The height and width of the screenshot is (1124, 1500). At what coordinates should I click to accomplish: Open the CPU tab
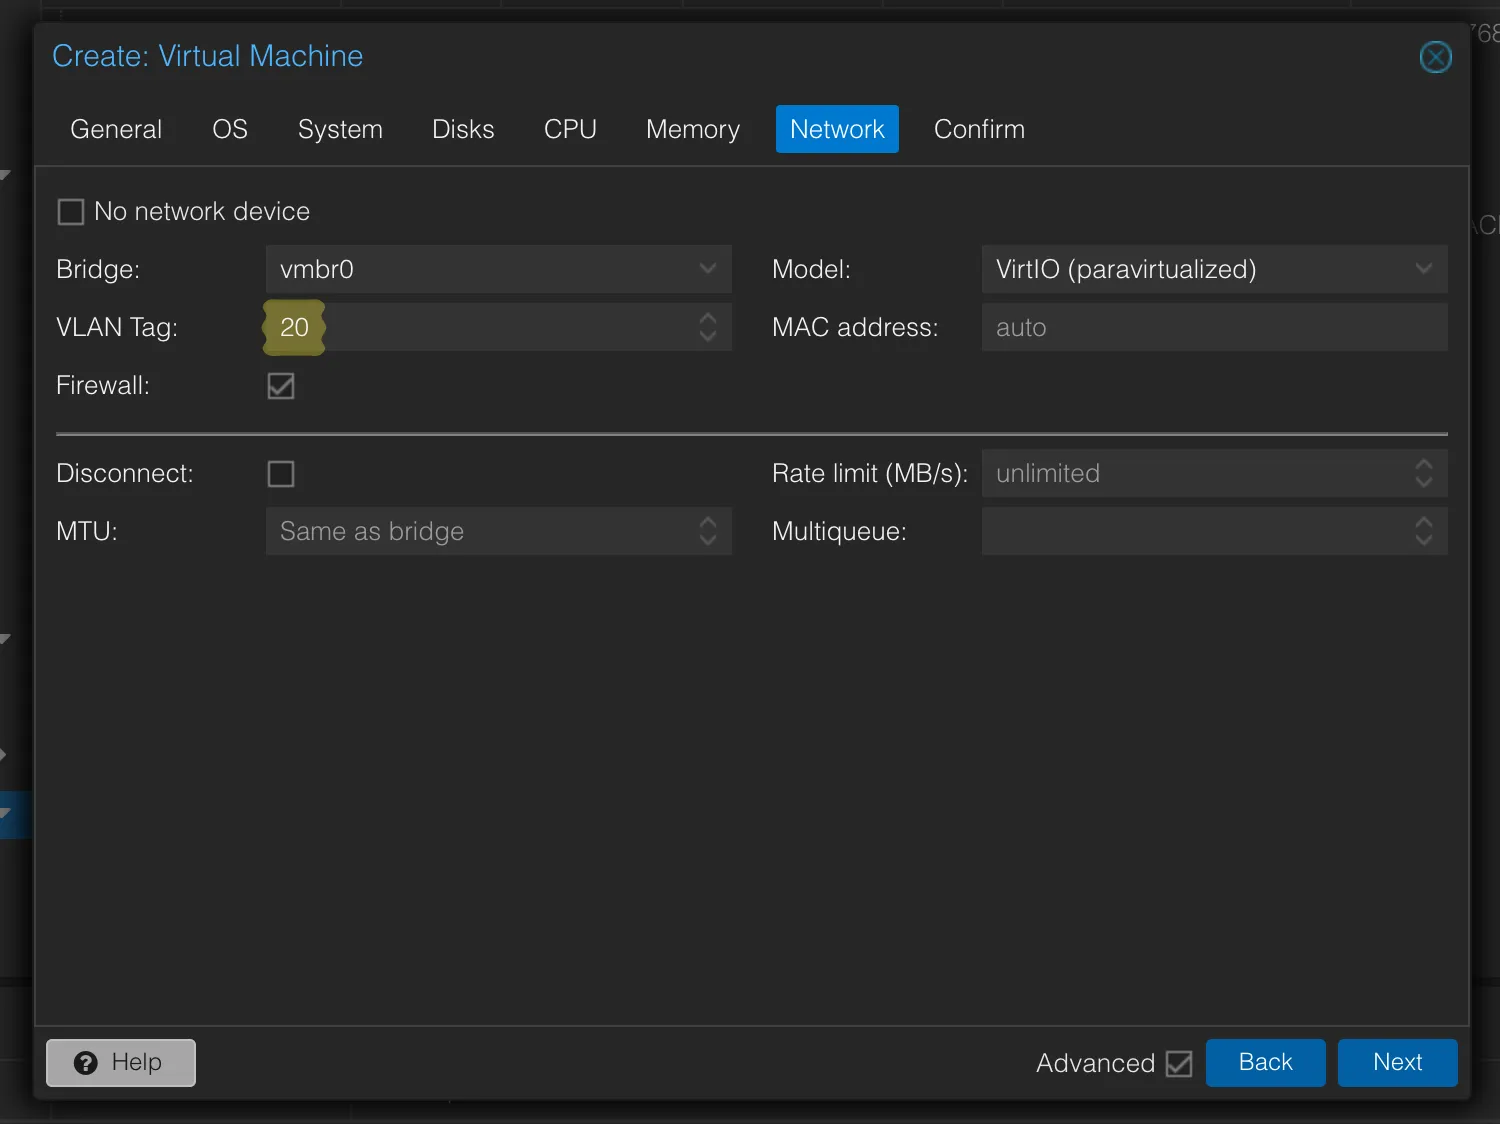coord(570,129)
